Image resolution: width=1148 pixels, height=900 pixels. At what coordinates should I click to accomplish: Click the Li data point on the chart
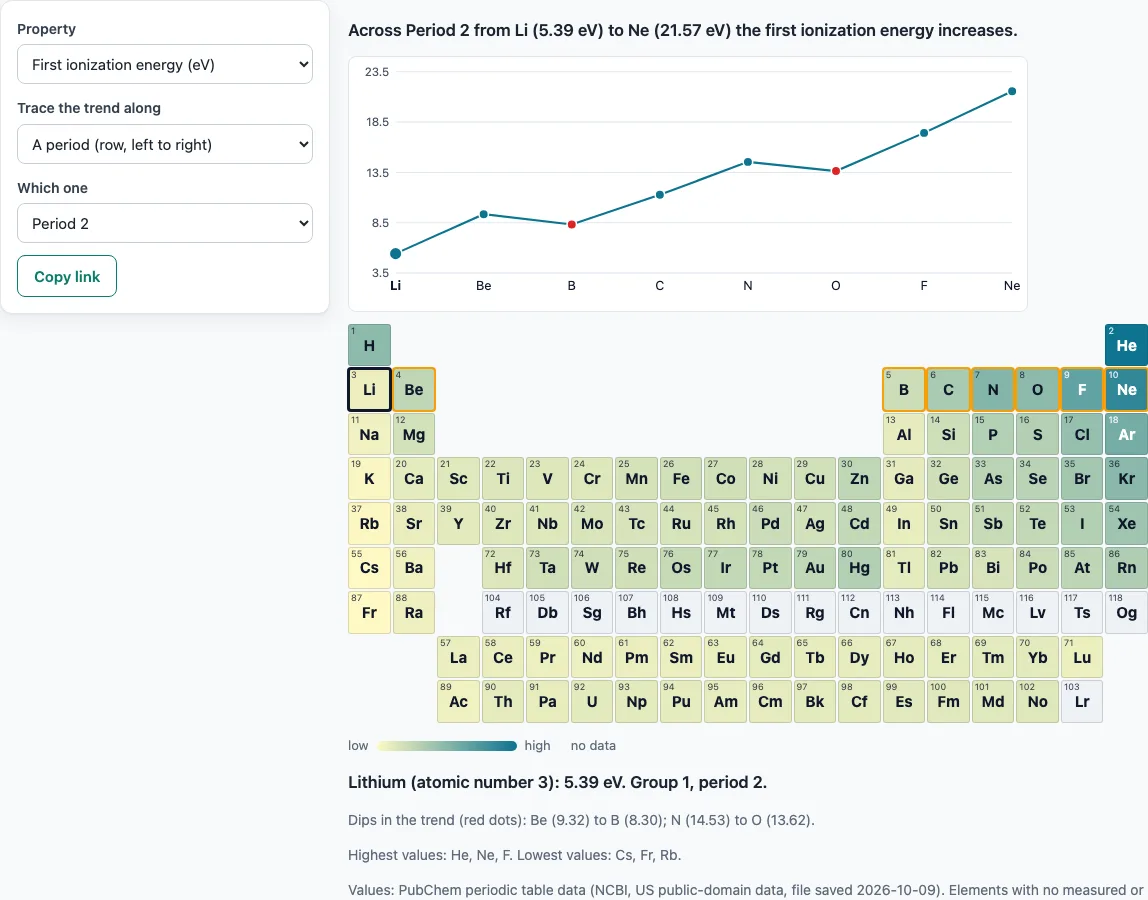coord(395,253)
